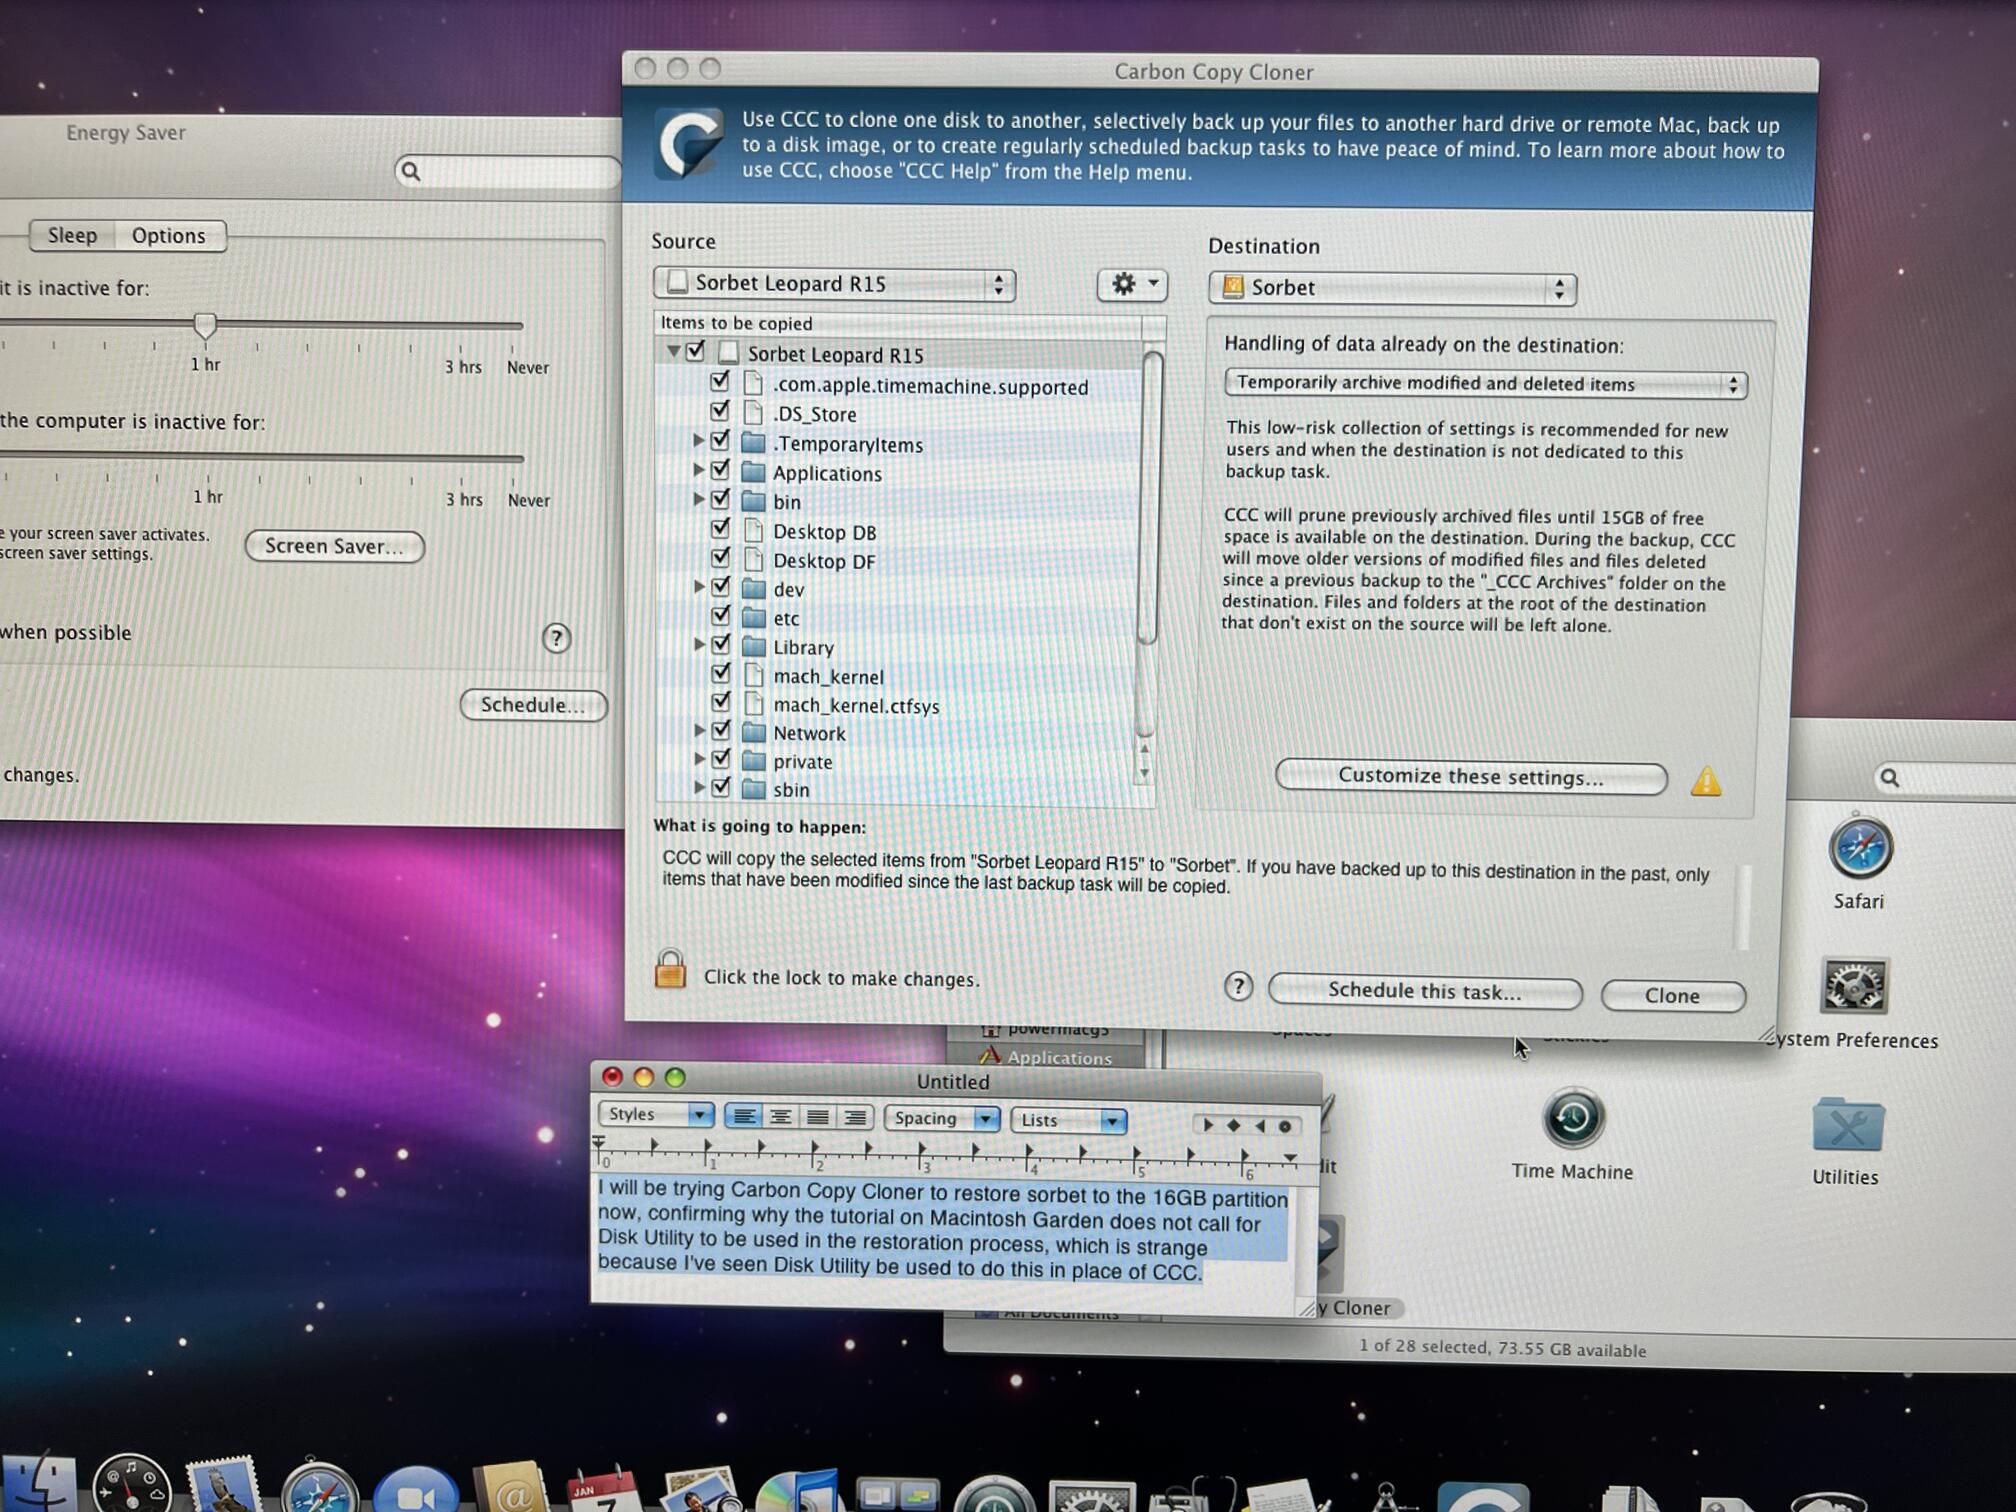The image size is (2016, 1512).
Task: Align text right in Untitled window
Action: click(855, 1118)
